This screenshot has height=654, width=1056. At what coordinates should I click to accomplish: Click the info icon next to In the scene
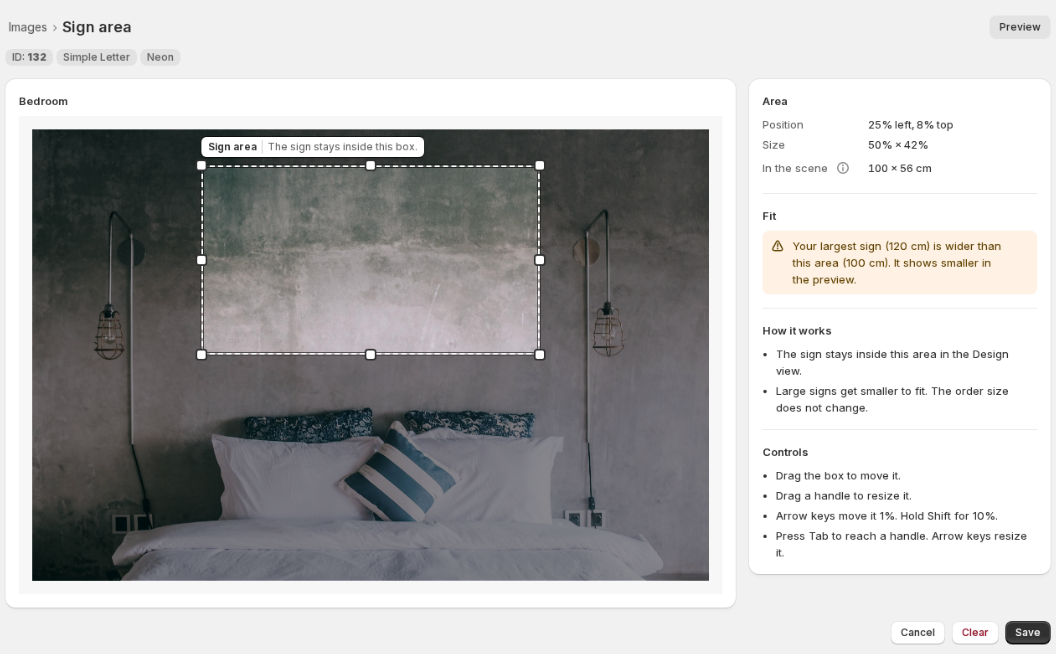[x=843, y=168]
